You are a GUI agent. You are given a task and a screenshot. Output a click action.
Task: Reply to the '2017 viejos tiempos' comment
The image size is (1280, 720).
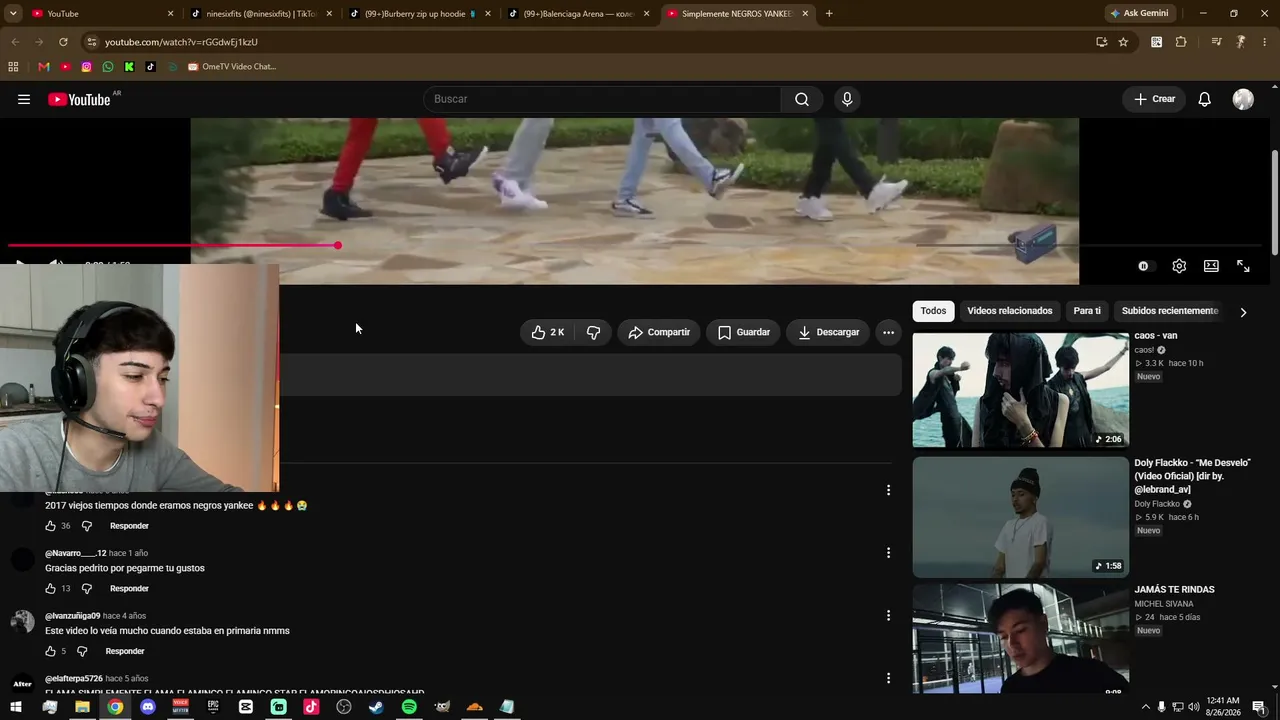(x=129, y=526)
